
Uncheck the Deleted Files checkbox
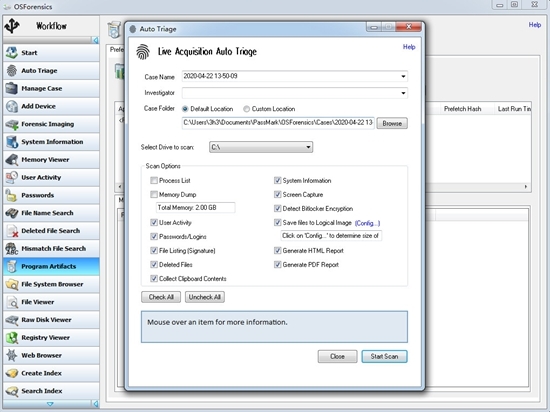(154, 265)
